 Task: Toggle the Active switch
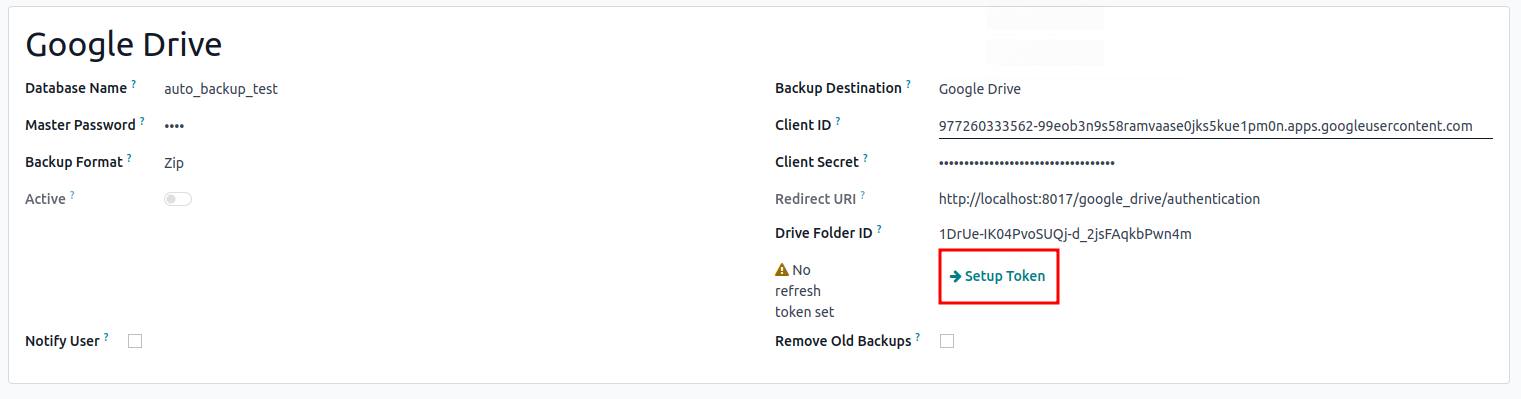tap(178, 199)
